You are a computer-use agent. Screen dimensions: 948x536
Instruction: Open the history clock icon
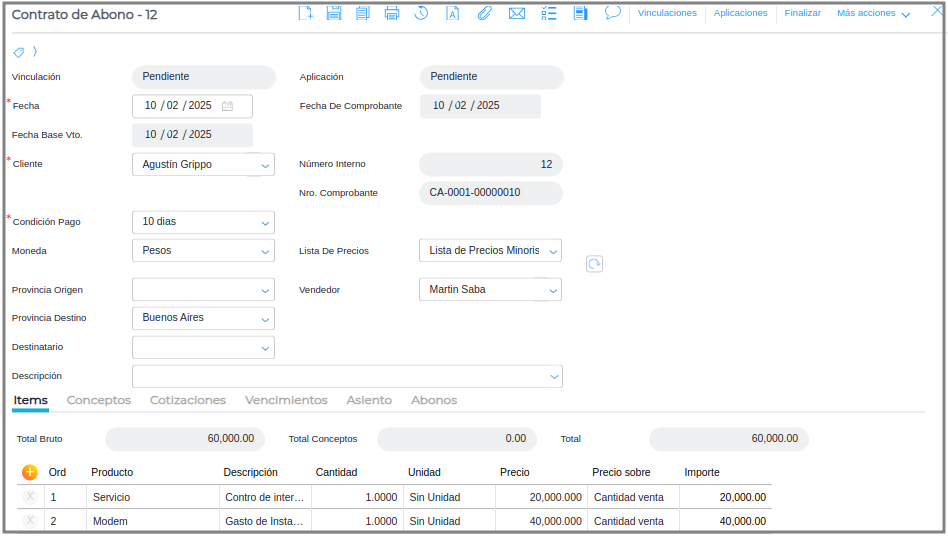click(x=421, y=13)
